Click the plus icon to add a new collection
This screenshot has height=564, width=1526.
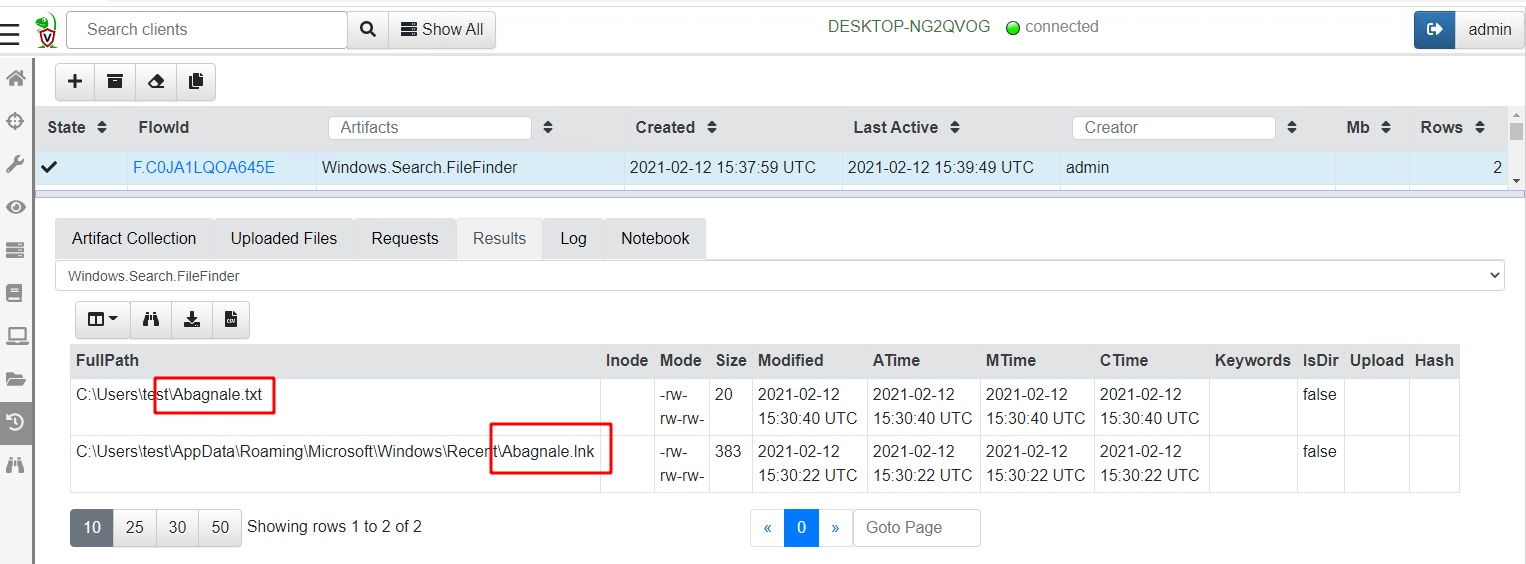point(75,82)
